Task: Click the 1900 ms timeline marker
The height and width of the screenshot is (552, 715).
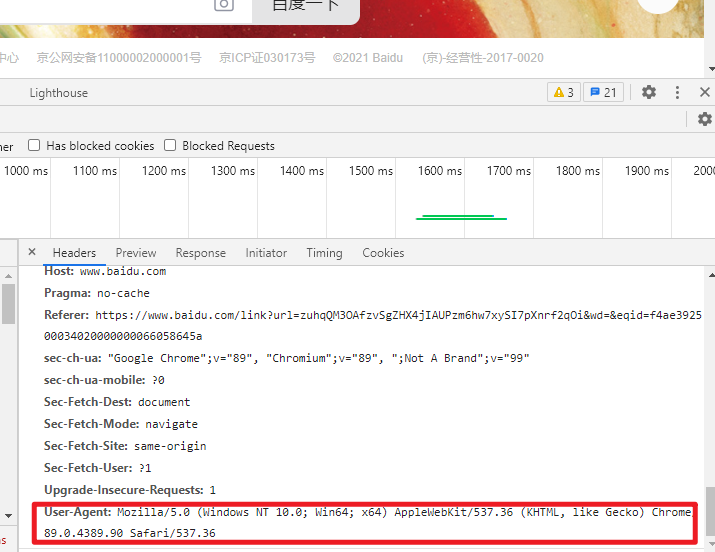Action: (x=647, y=171)
